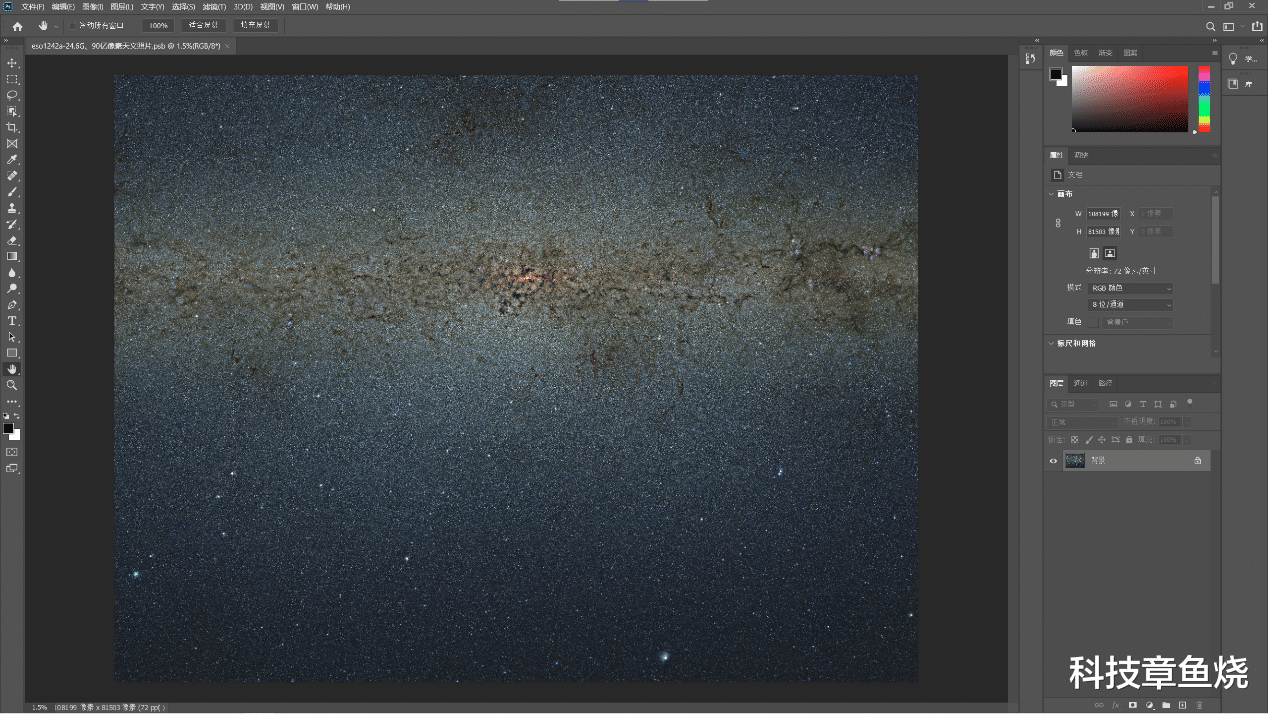Toggle Quick Mask mode
The height and width of the screenshot is (714, 1268).
12,452
